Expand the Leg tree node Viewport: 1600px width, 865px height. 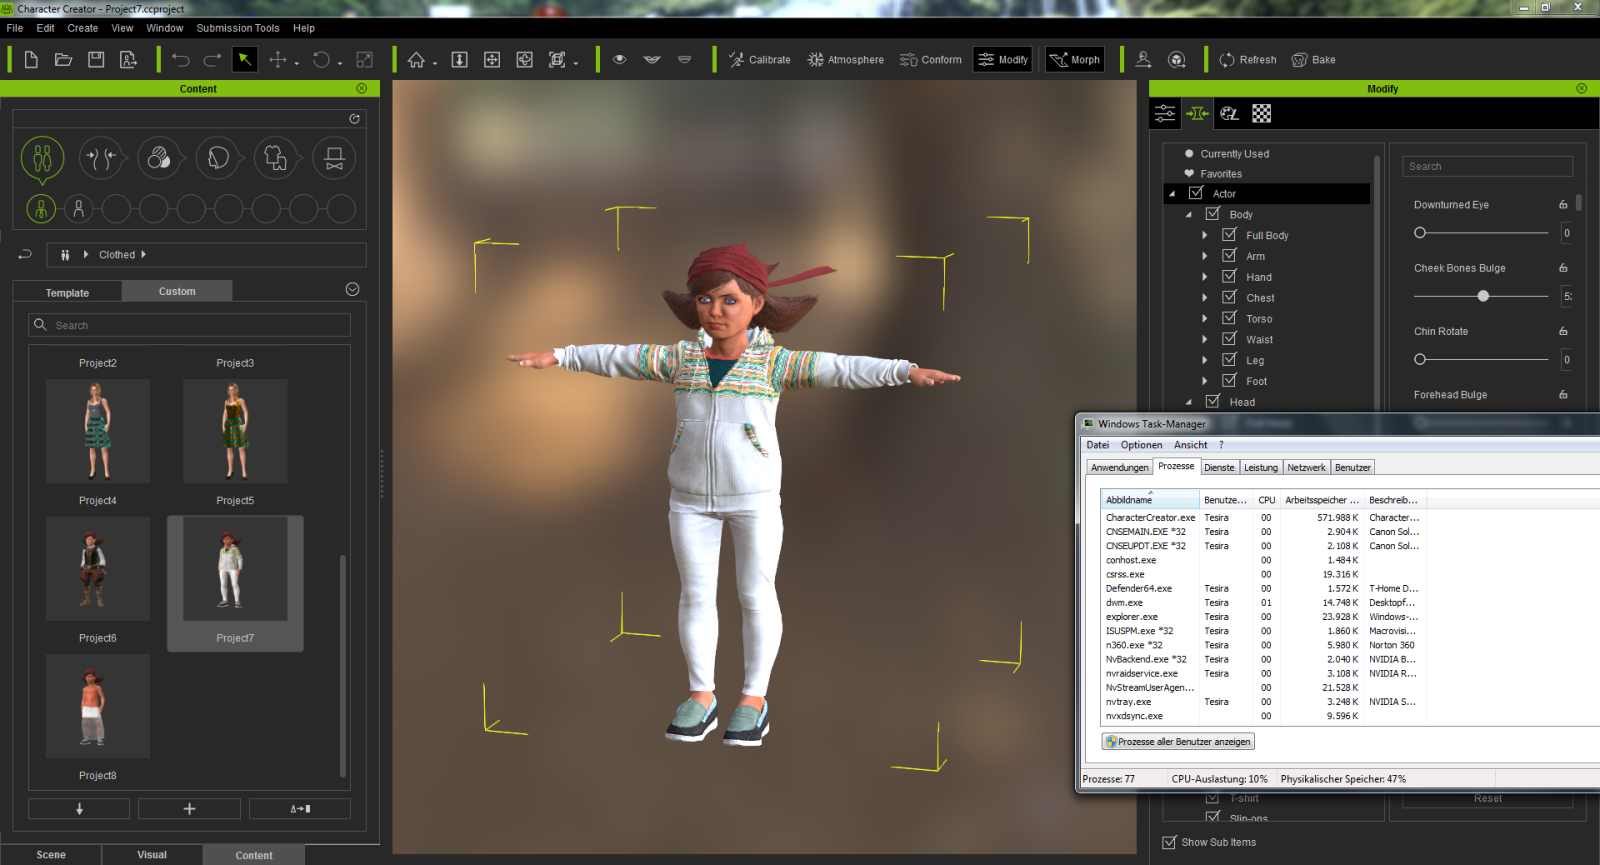pyautogui.click(x=1205, y=360)
